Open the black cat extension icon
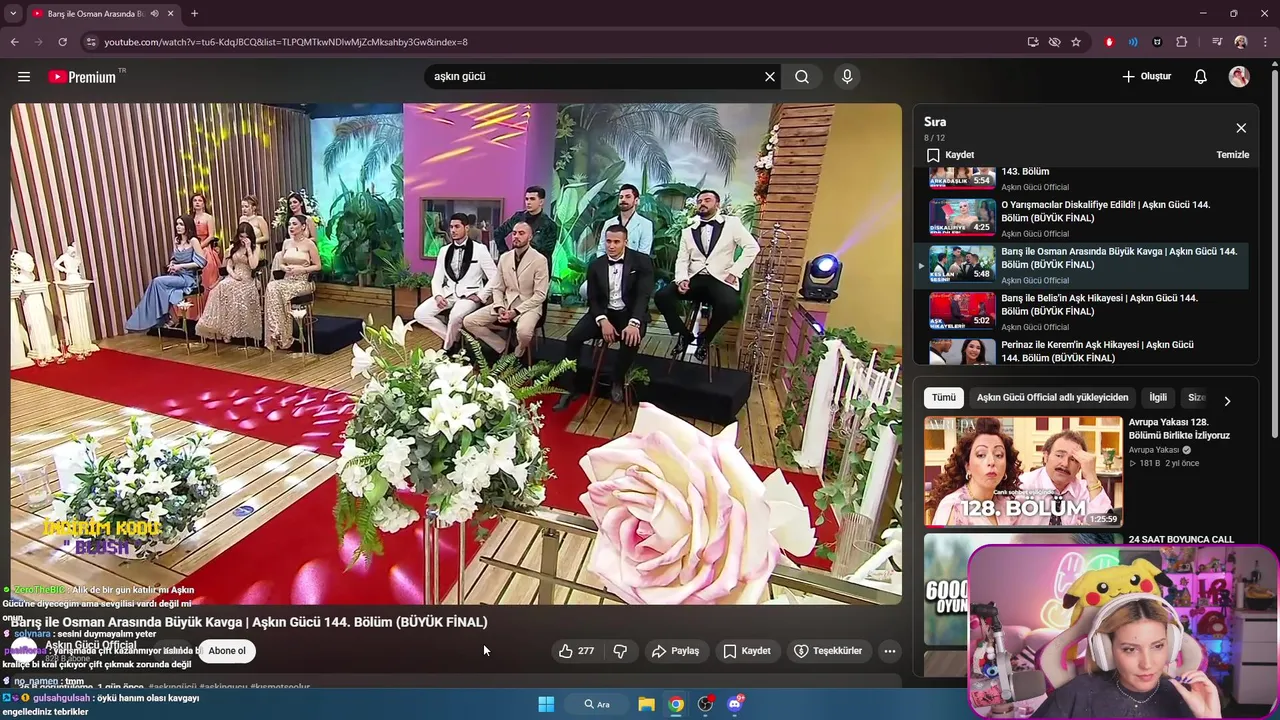This screenshot has height=720, width=1280. click(x=1157, y=42)
